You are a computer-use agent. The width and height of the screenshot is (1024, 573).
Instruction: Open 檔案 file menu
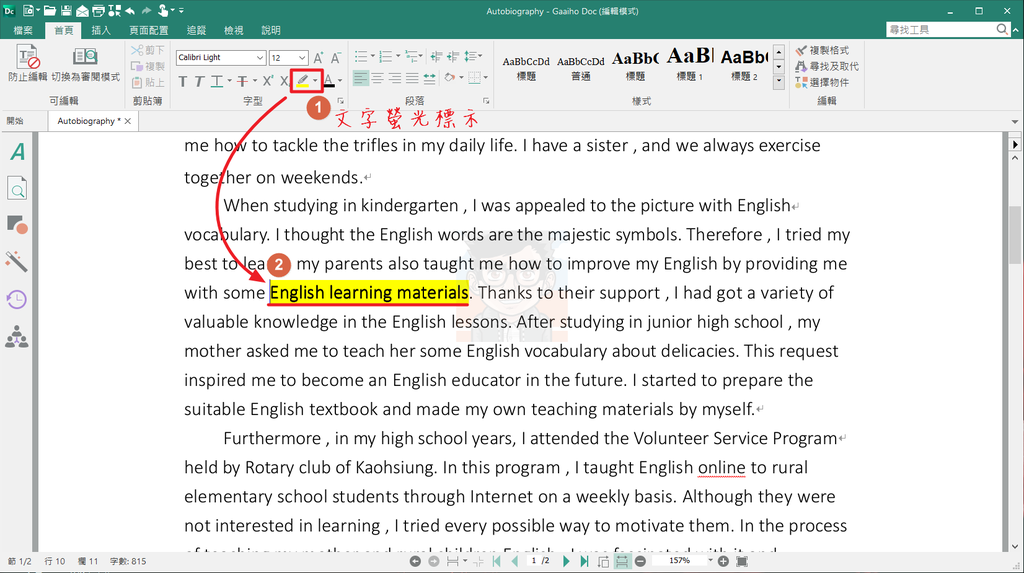tap(23, 30)
